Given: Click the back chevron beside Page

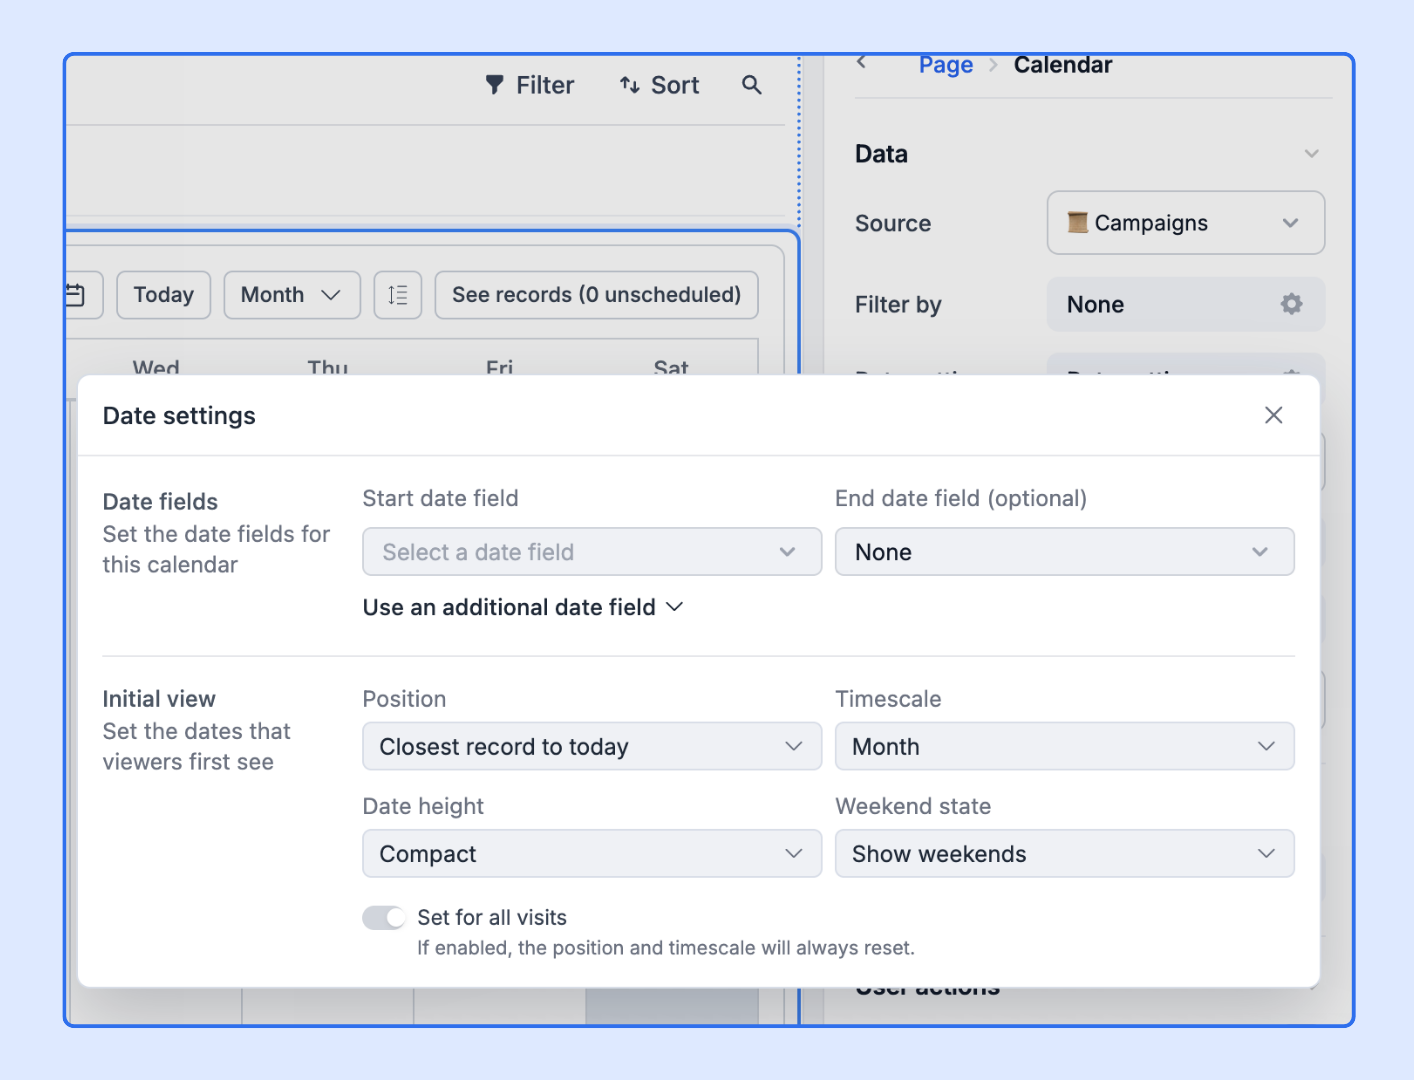Looking at the screenshot, I should [x=862, y=63].
